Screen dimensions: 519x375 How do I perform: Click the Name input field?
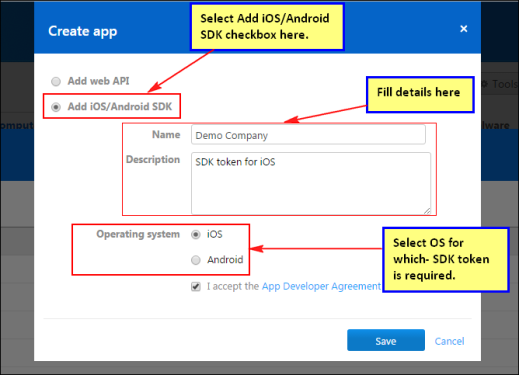pos(308,135)
